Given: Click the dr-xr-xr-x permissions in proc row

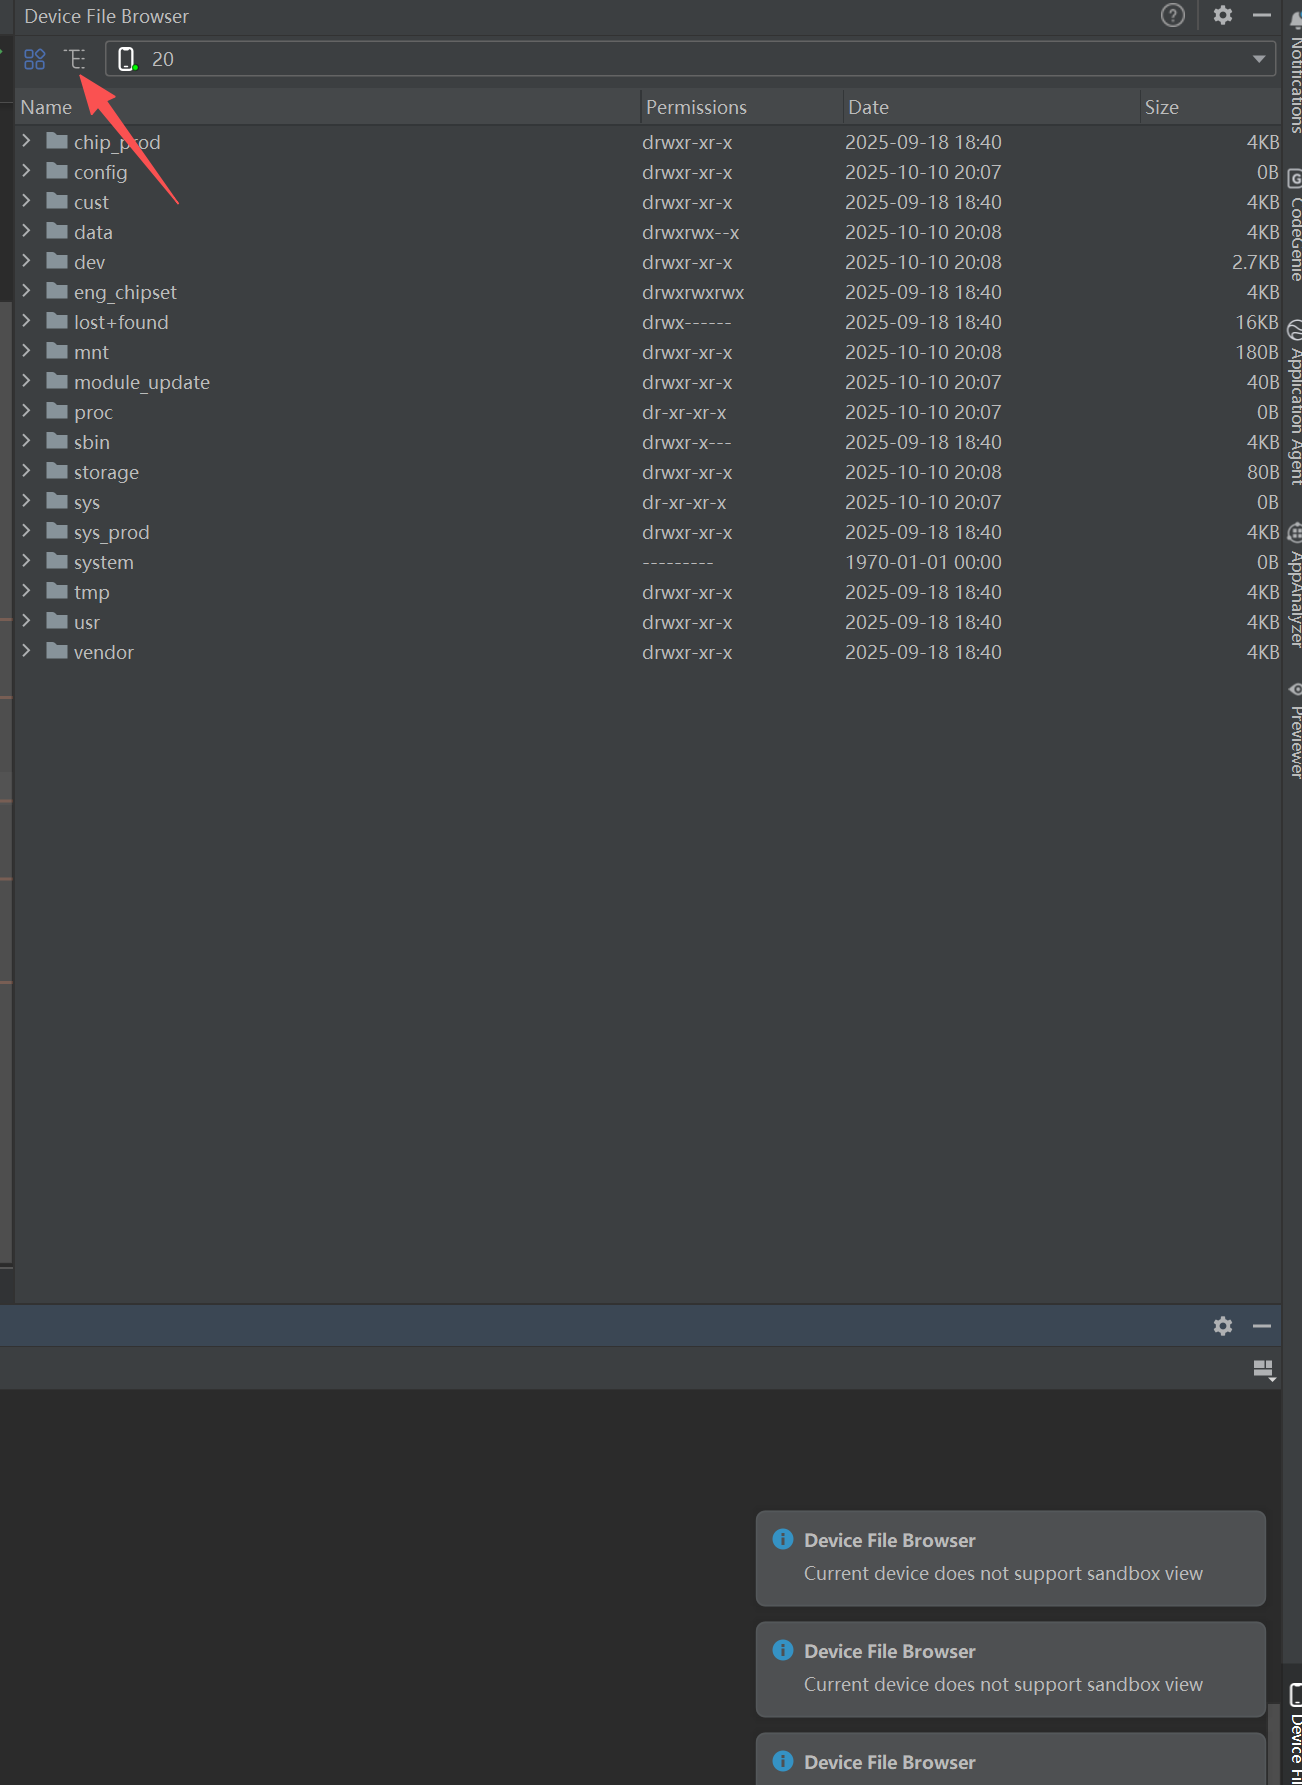Looking at the screenshot, I should 684,412.
